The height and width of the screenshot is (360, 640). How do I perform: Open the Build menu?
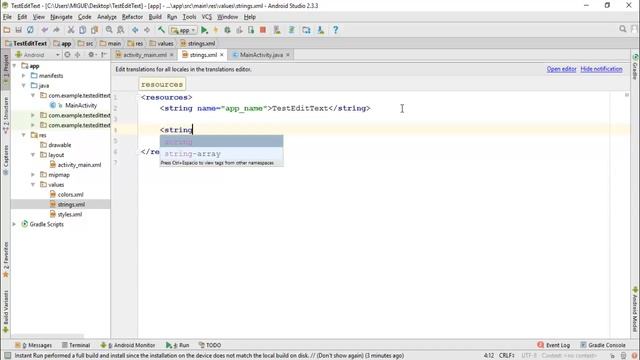pos(155,17)
